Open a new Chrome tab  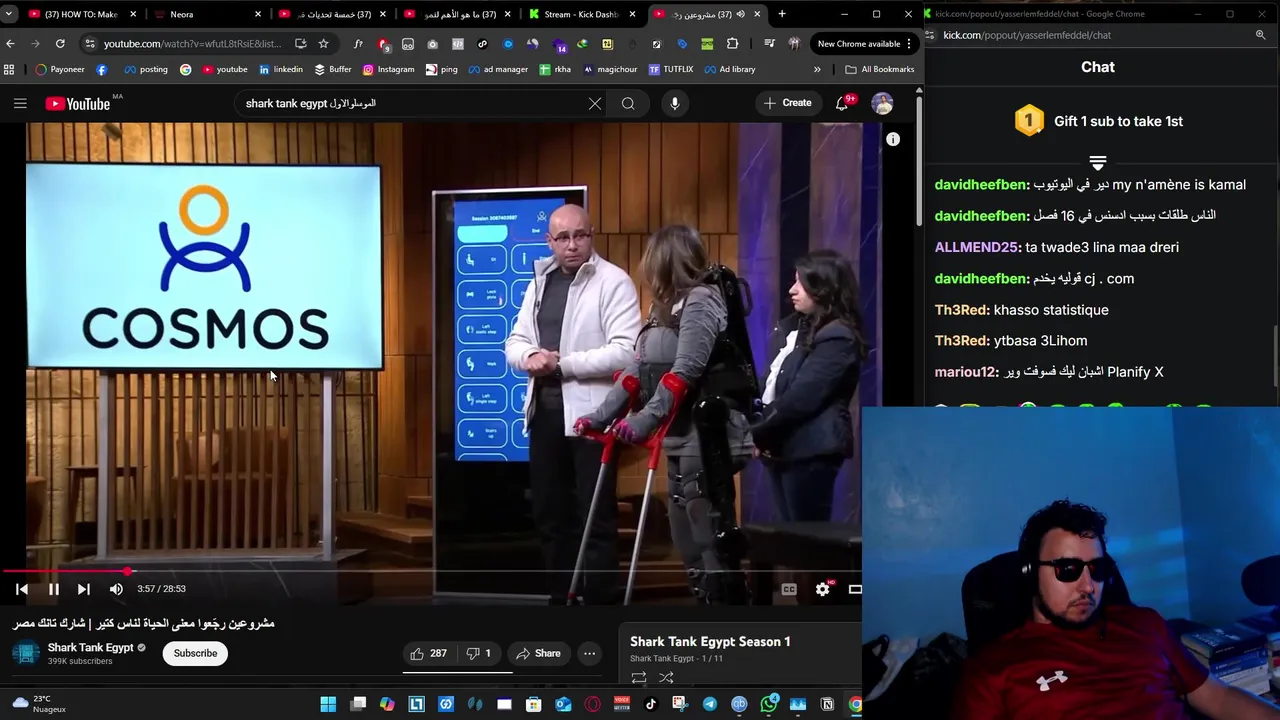[782, 14]
